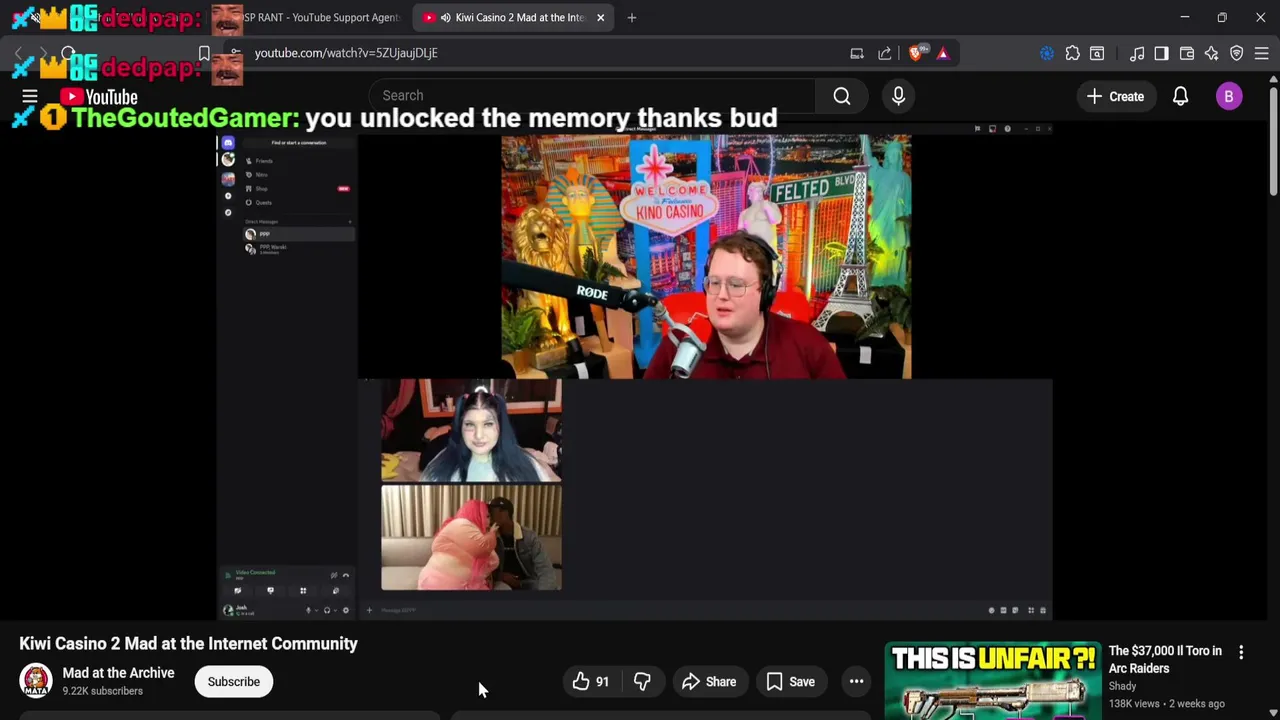The height and width of the screenshot is (720, 1280).
Task: Open the site info icon beside the URL
Action: click(x=236, y=53)
